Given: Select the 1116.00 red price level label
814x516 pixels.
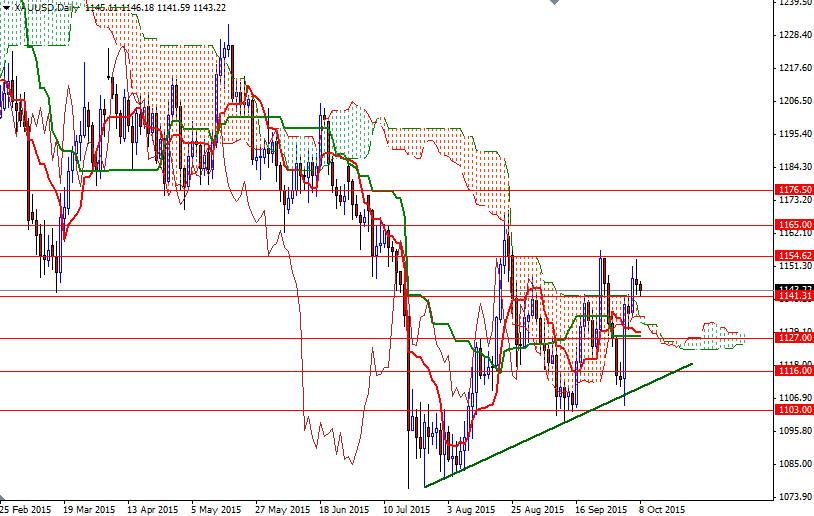Looking at the screenshot, I should click(x=794, y=371).
